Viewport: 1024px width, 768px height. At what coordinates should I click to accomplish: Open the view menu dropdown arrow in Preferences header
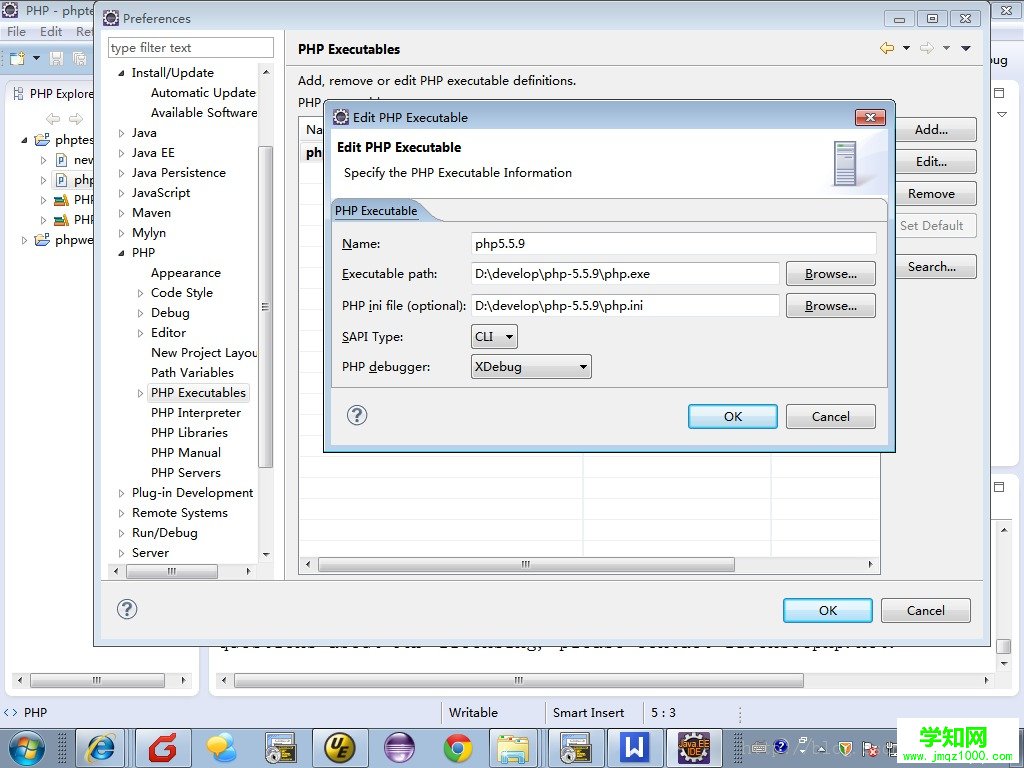pos(966,48)
